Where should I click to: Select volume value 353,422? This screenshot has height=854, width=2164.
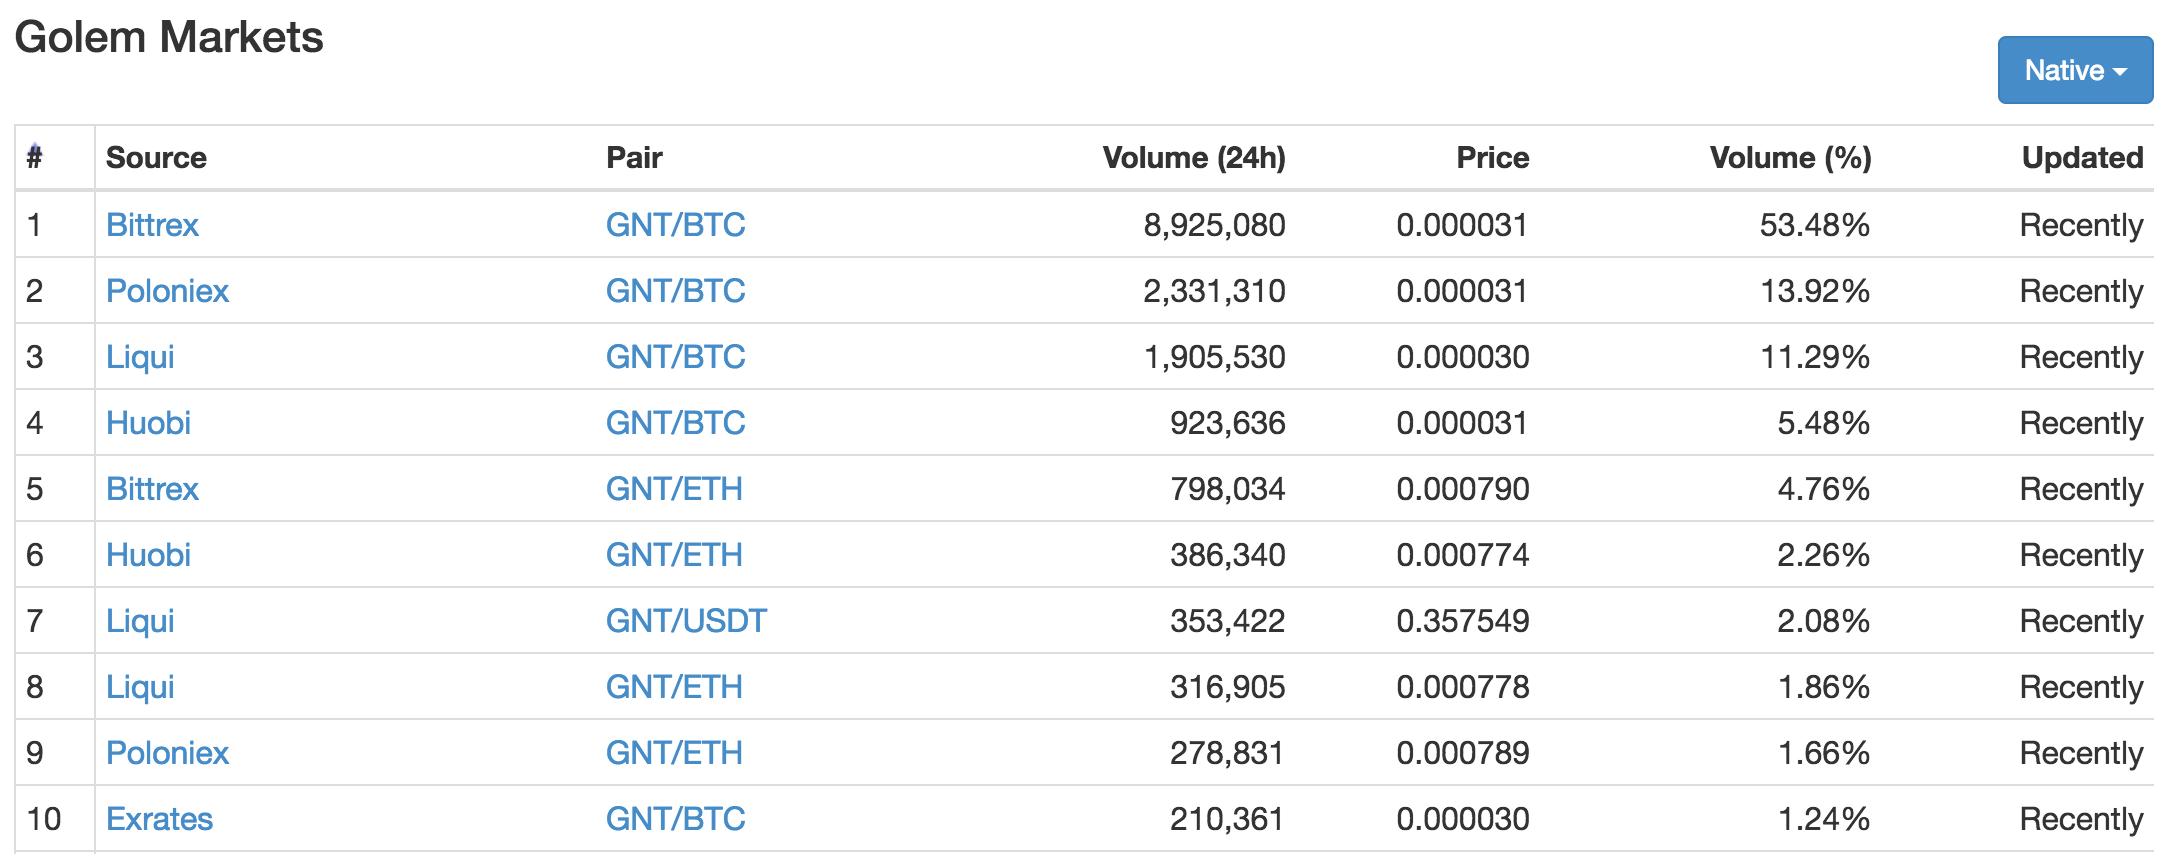[1228, 621]
